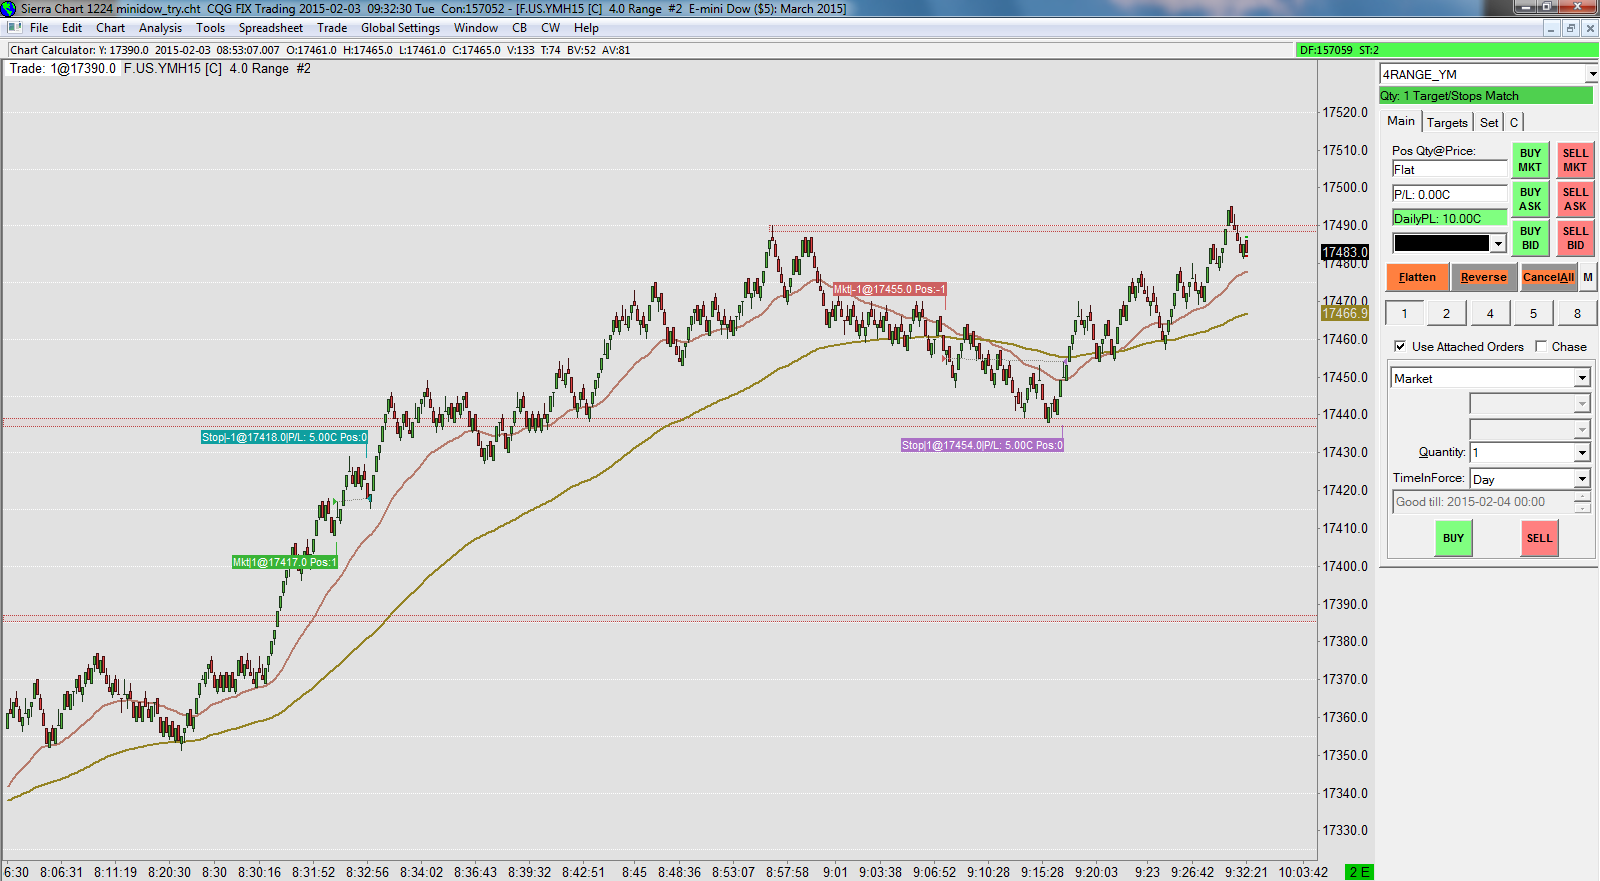The width and height of the screenshot is (1600, 881).
Task: Open the Window menu
Action: pos(476,28)
